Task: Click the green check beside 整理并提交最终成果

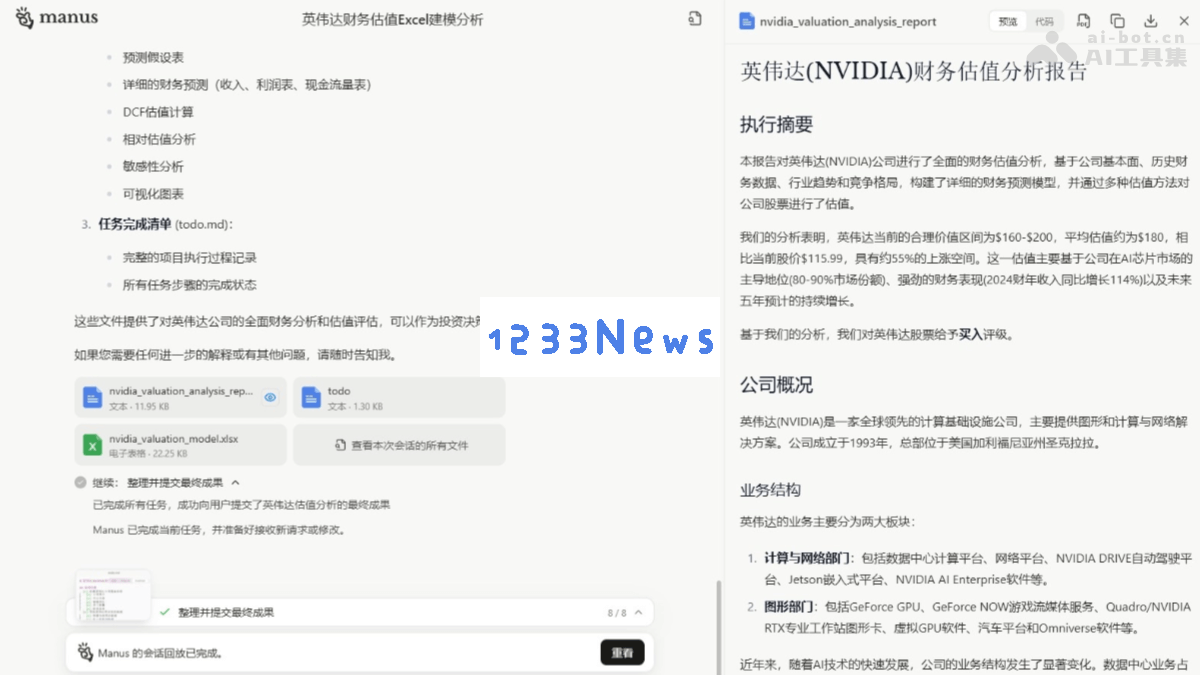Action: click(x=164, y=612)
